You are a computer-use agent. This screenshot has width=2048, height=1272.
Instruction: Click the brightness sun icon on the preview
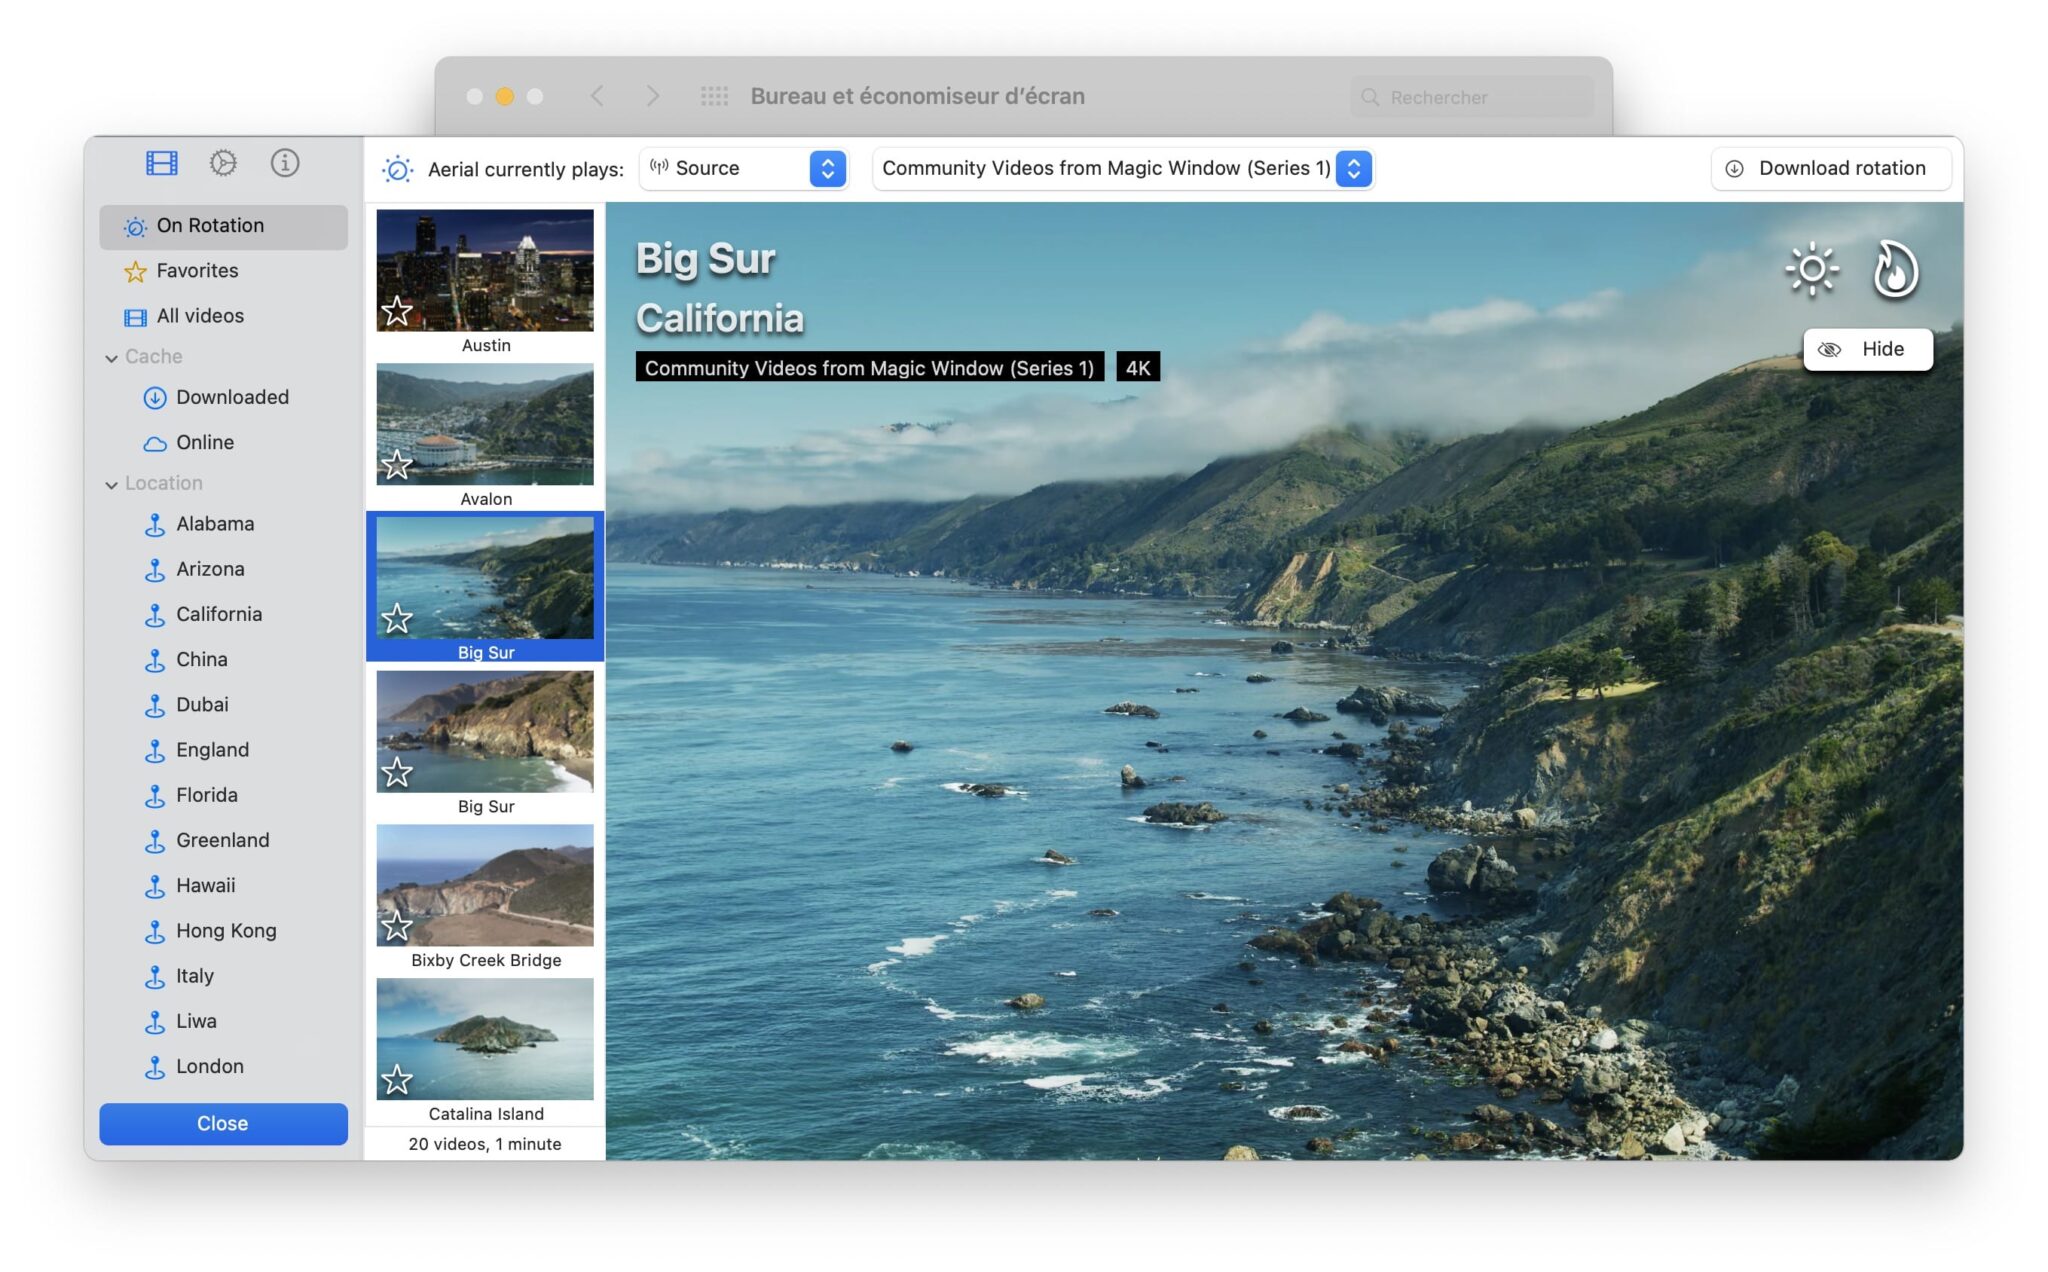(x=1810, y=268)
